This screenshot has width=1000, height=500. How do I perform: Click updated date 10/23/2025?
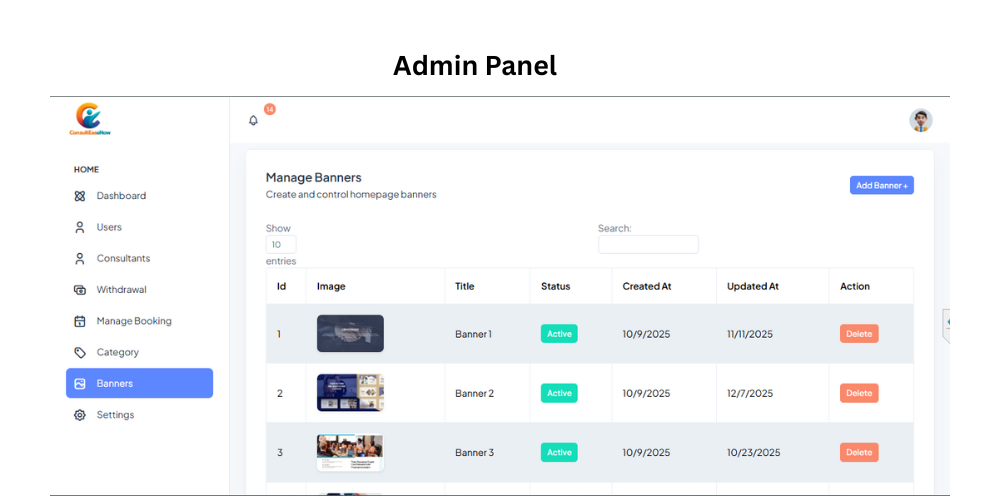click(x=754, y=452)
